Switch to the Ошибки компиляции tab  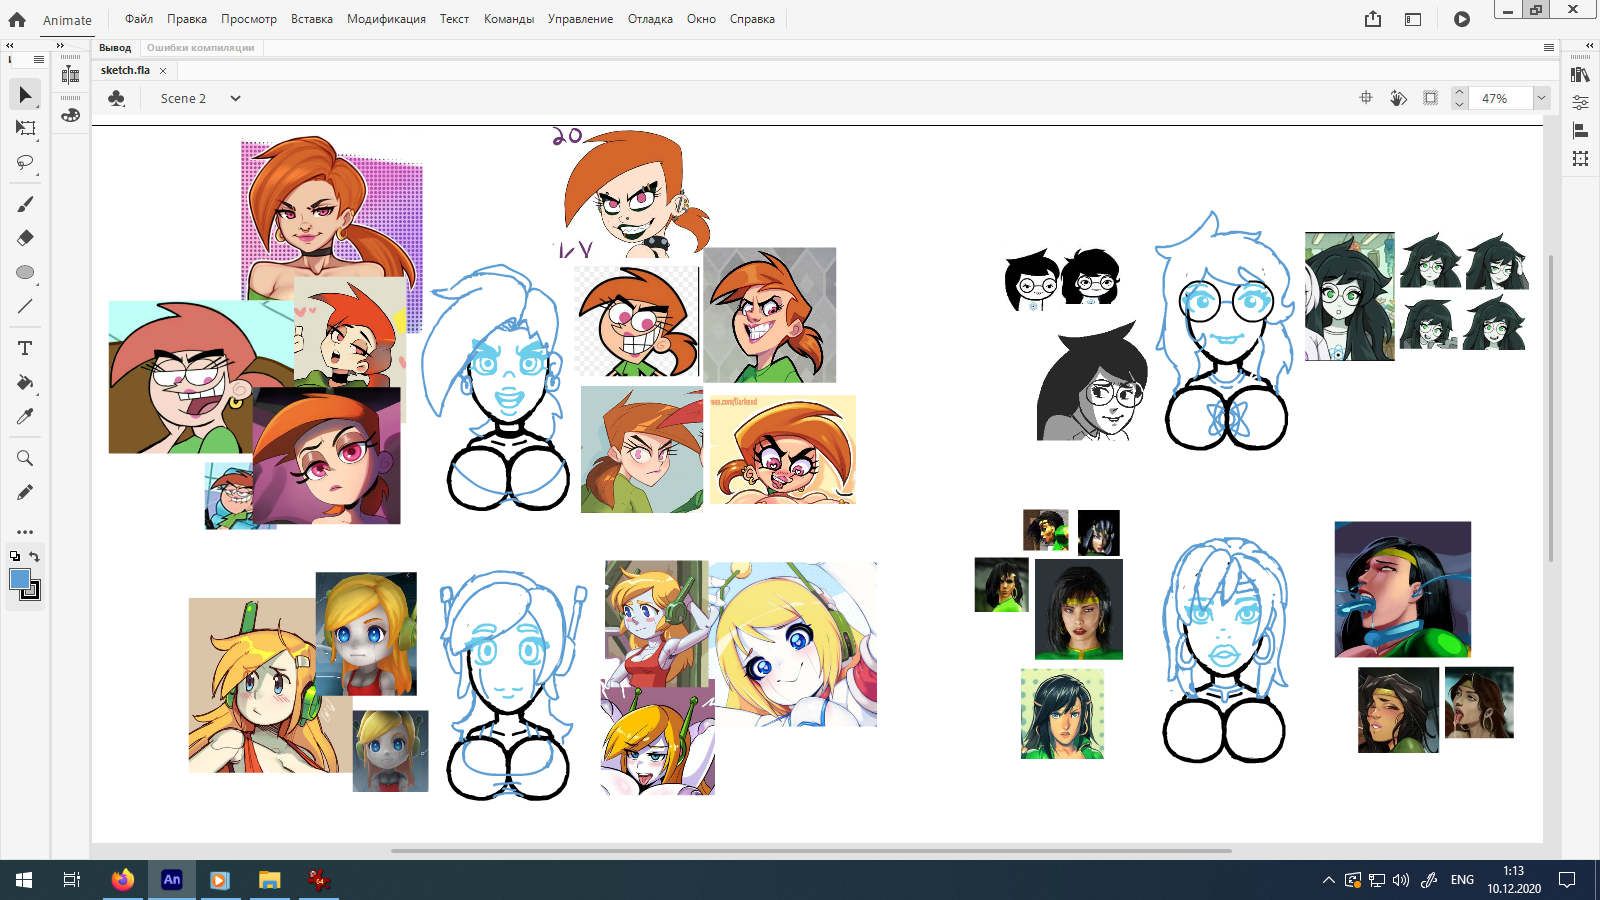(x=201, y=48)
